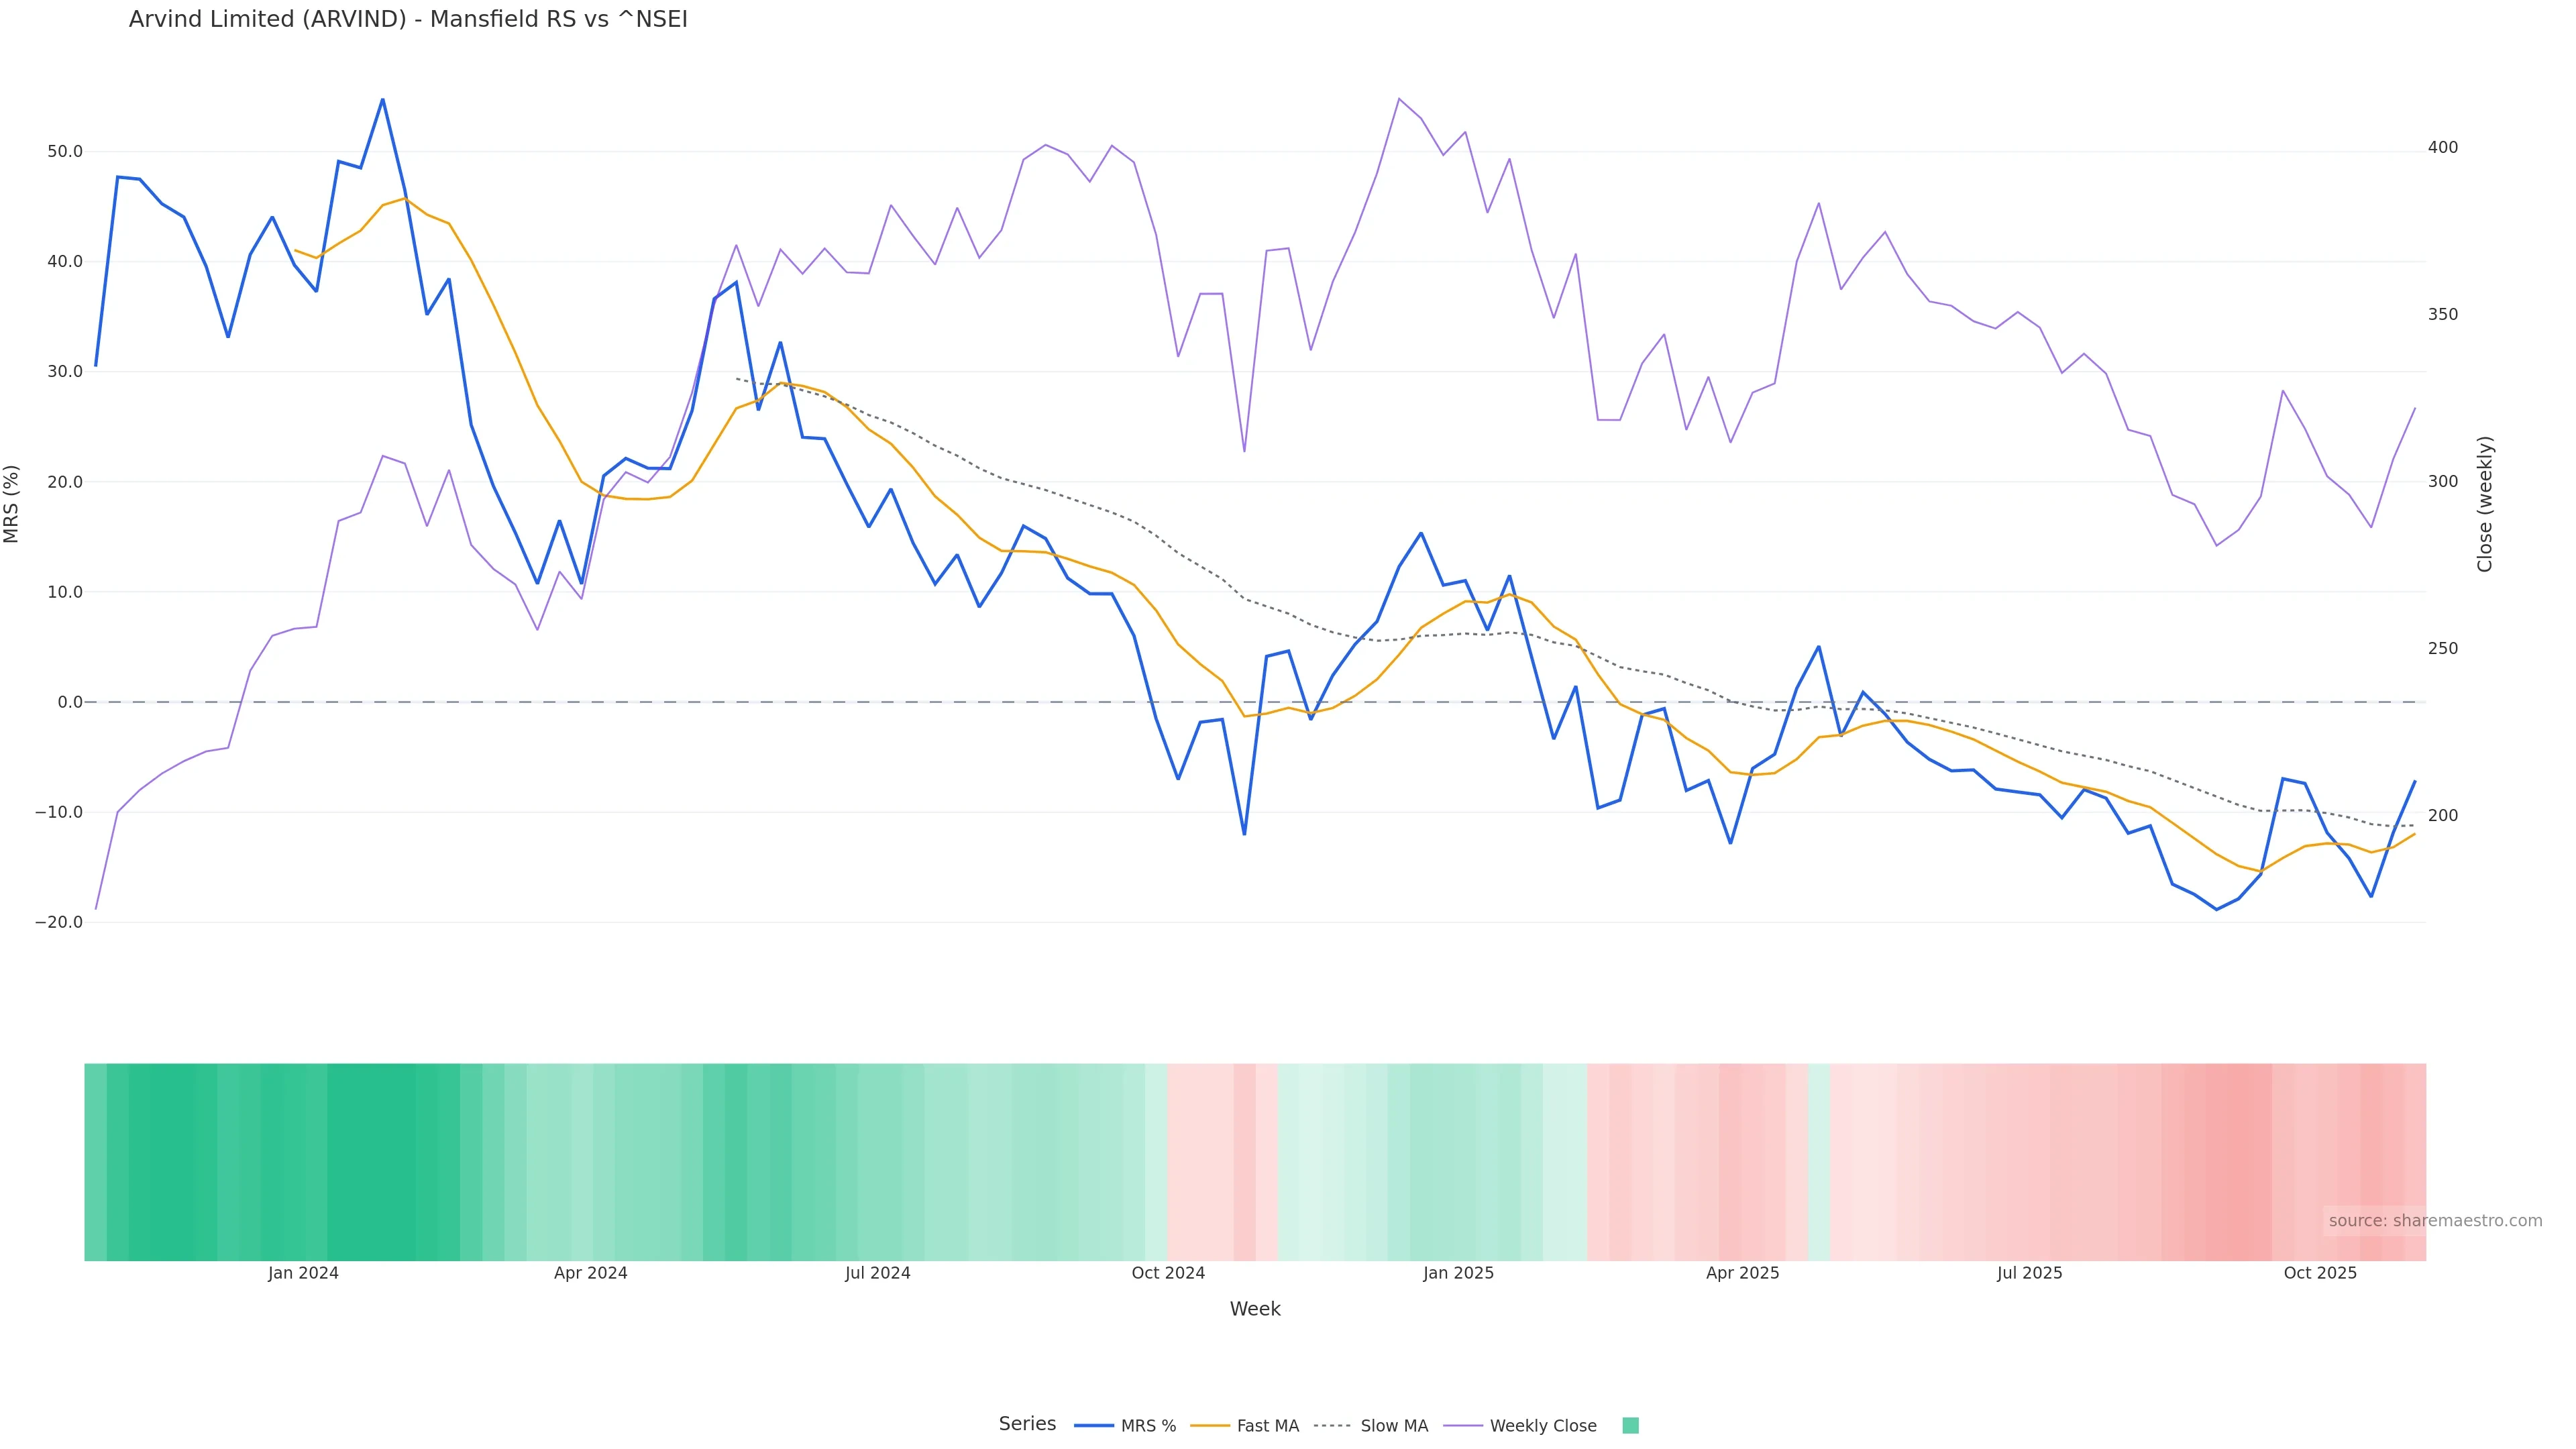Toggle the Fast MA legend entry
Image resolution: width=2576 pixels, height=1449 pixels.
coord(1267,1426)
